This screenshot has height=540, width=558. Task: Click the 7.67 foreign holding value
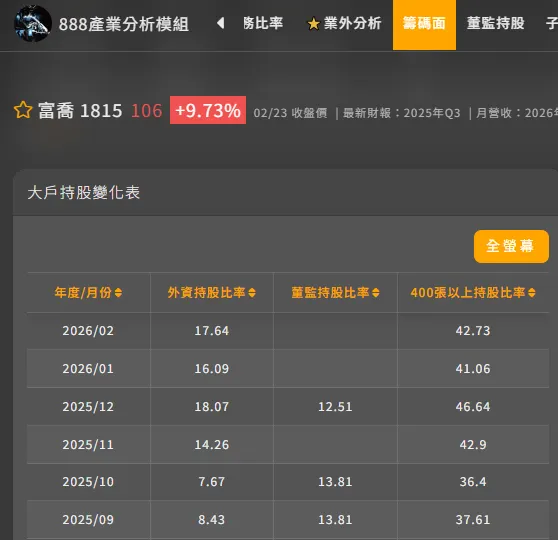point(212,482)
